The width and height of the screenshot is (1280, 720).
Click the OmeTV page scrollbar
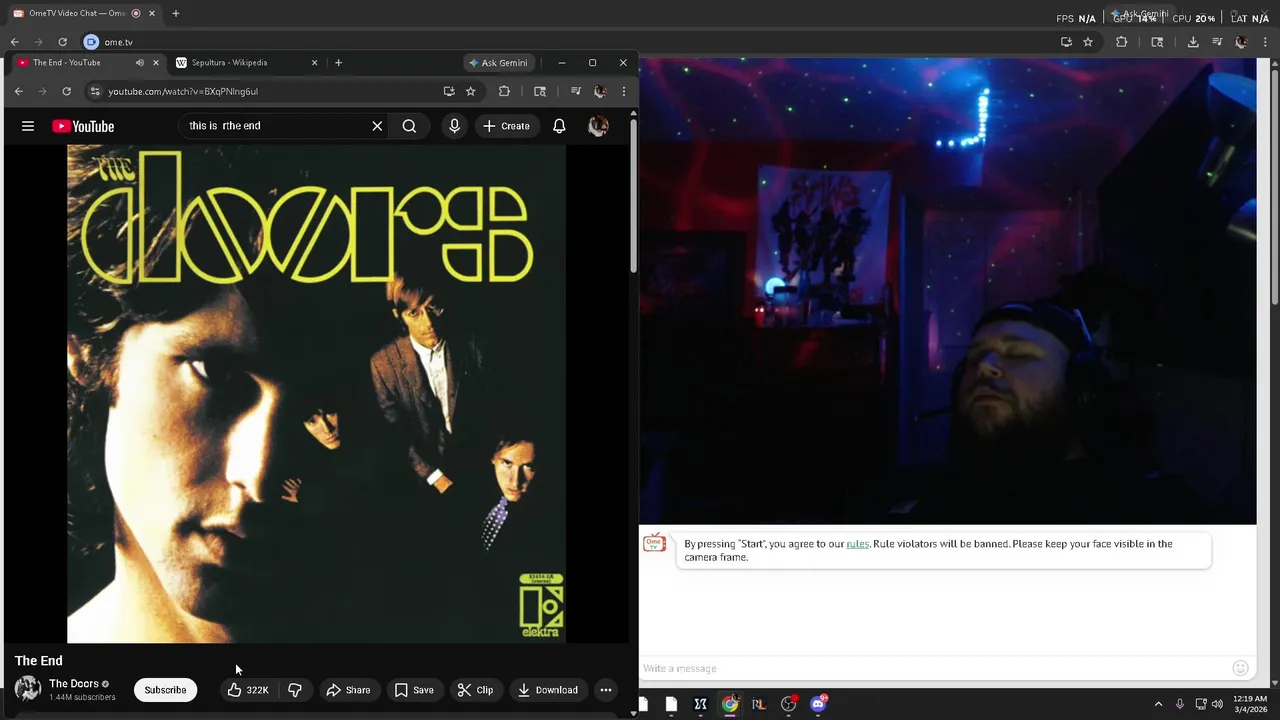coord(1275,185)
